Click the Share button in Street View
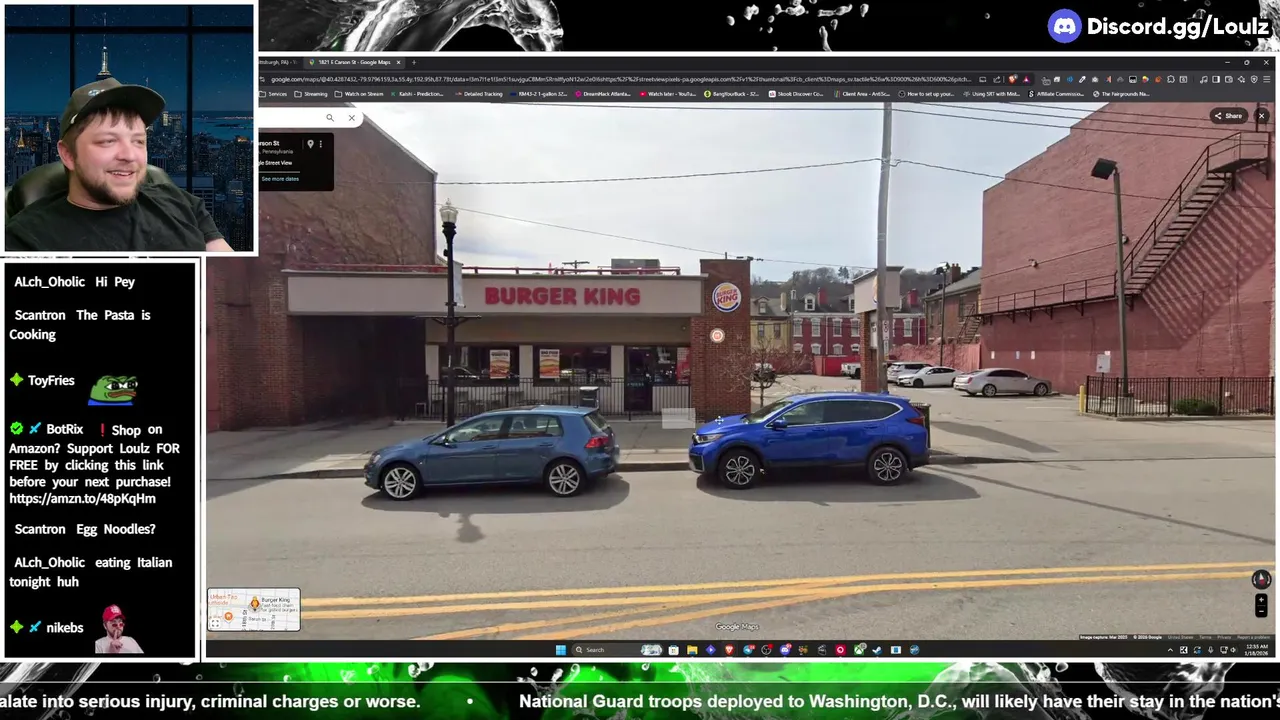 point(1228,116)
